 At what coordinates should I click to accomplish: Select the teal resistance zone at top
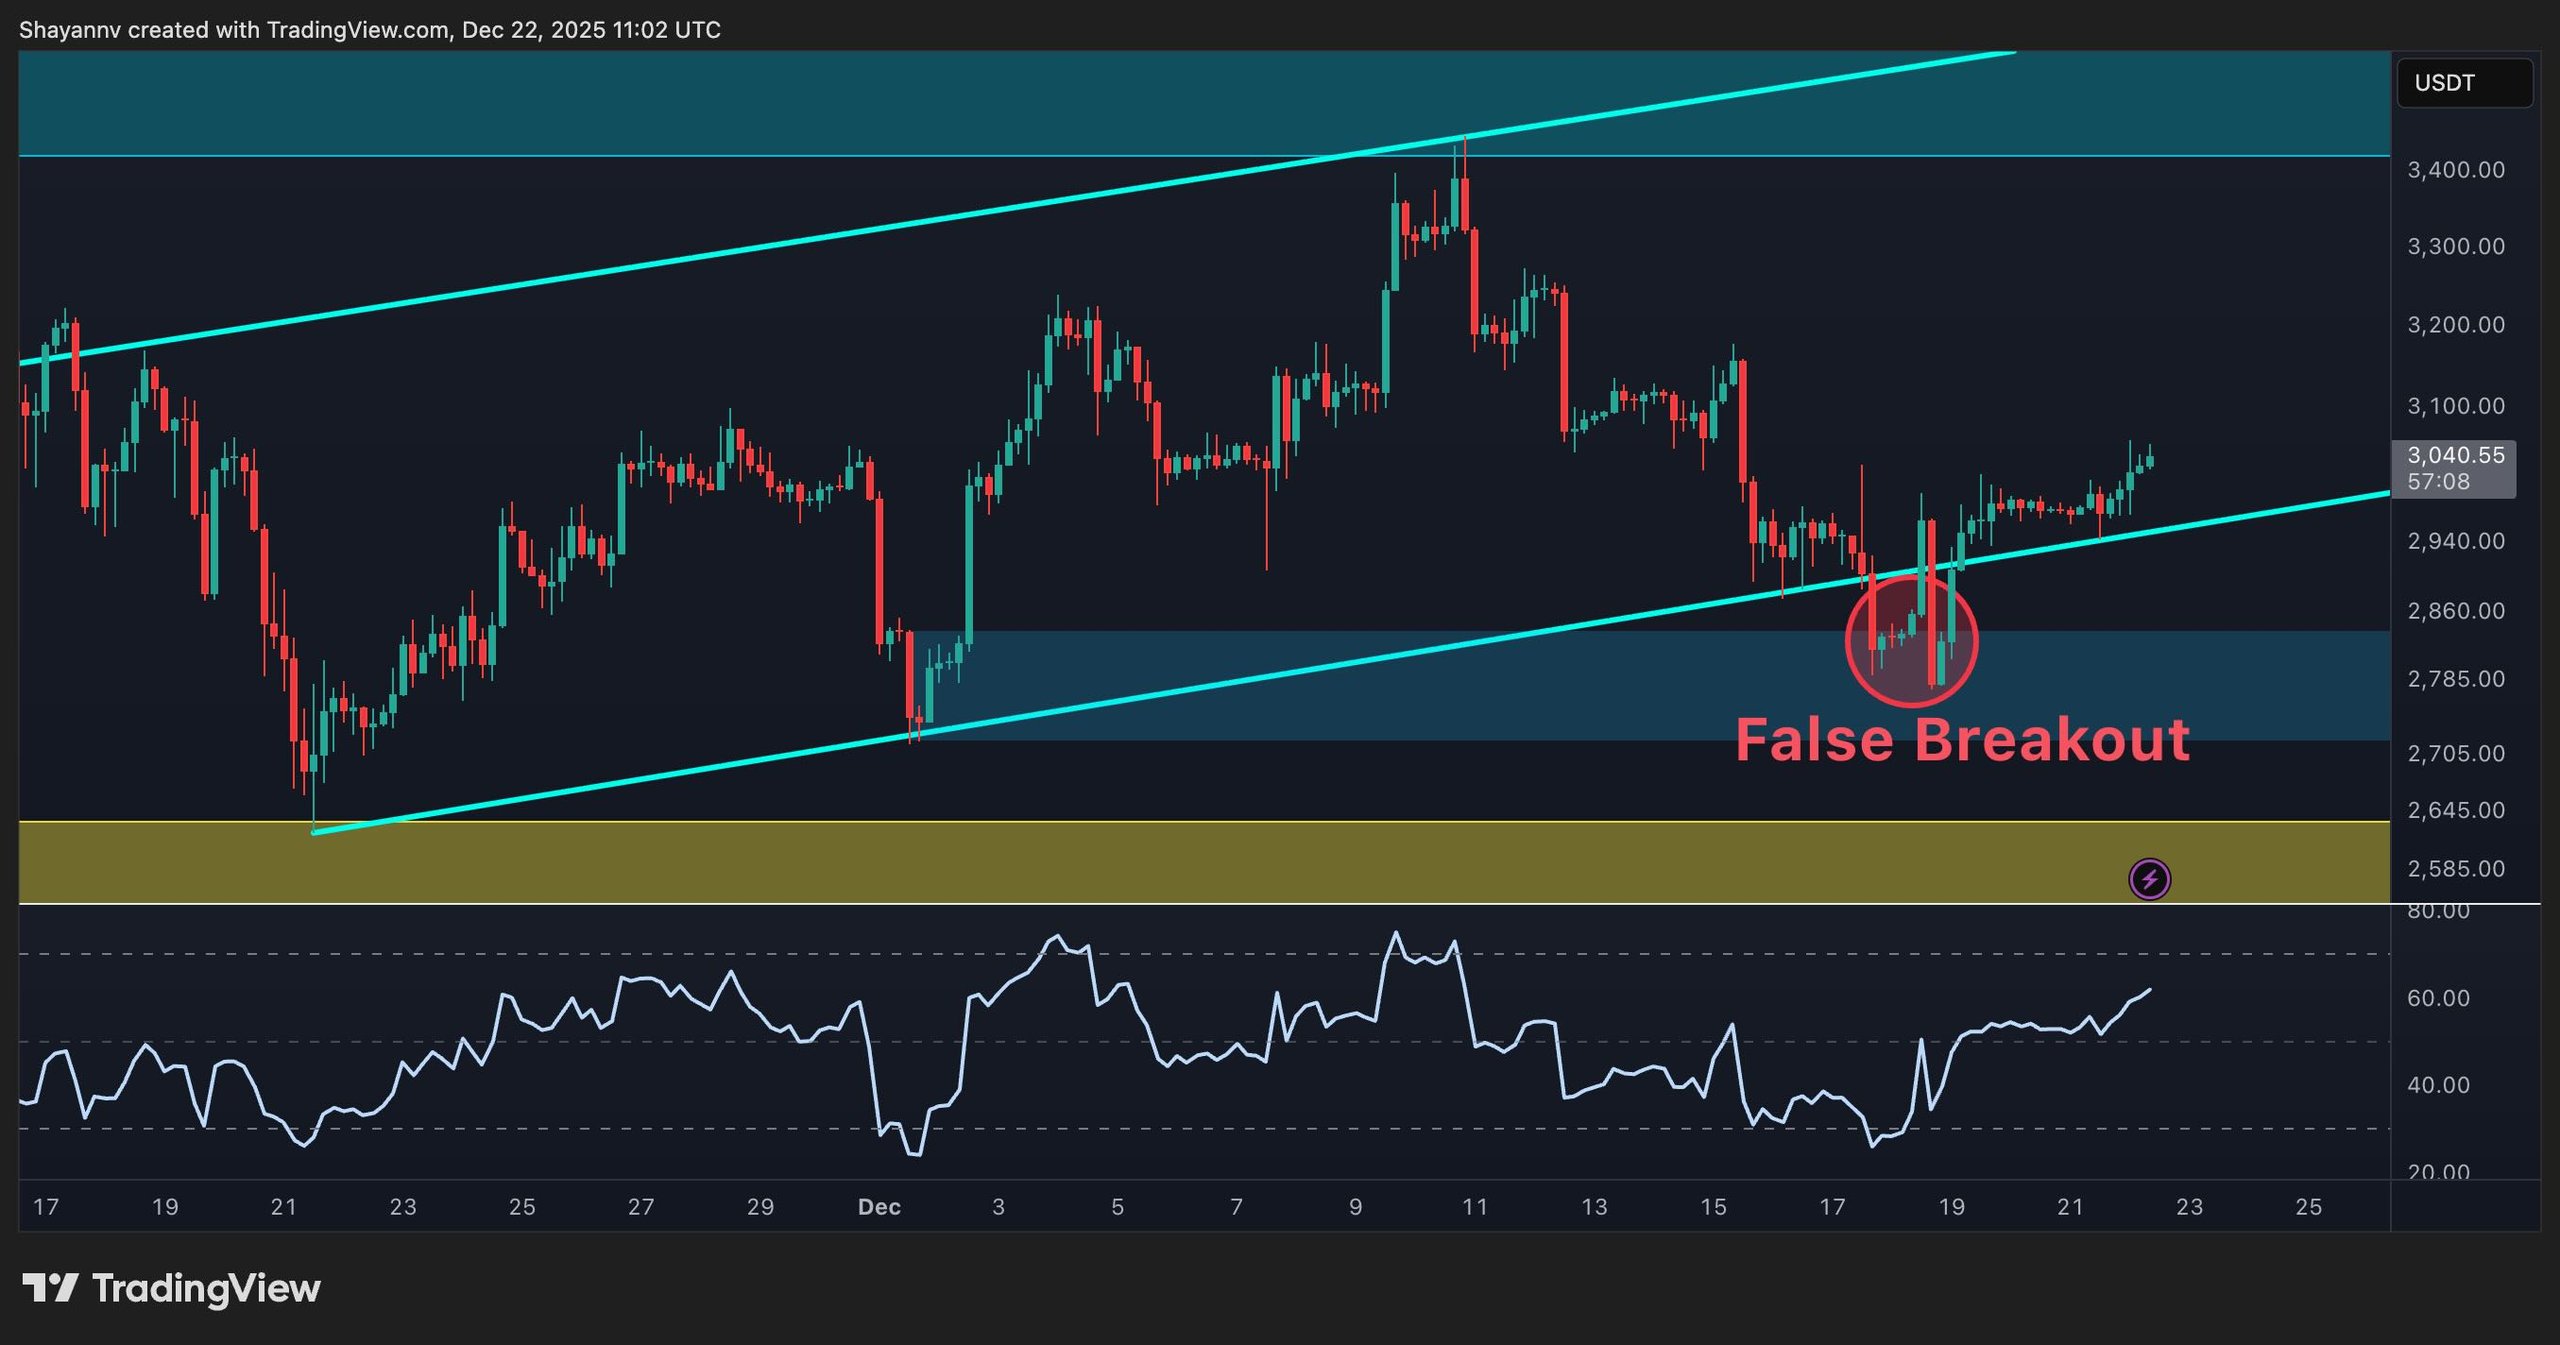[x=700, y=103]
